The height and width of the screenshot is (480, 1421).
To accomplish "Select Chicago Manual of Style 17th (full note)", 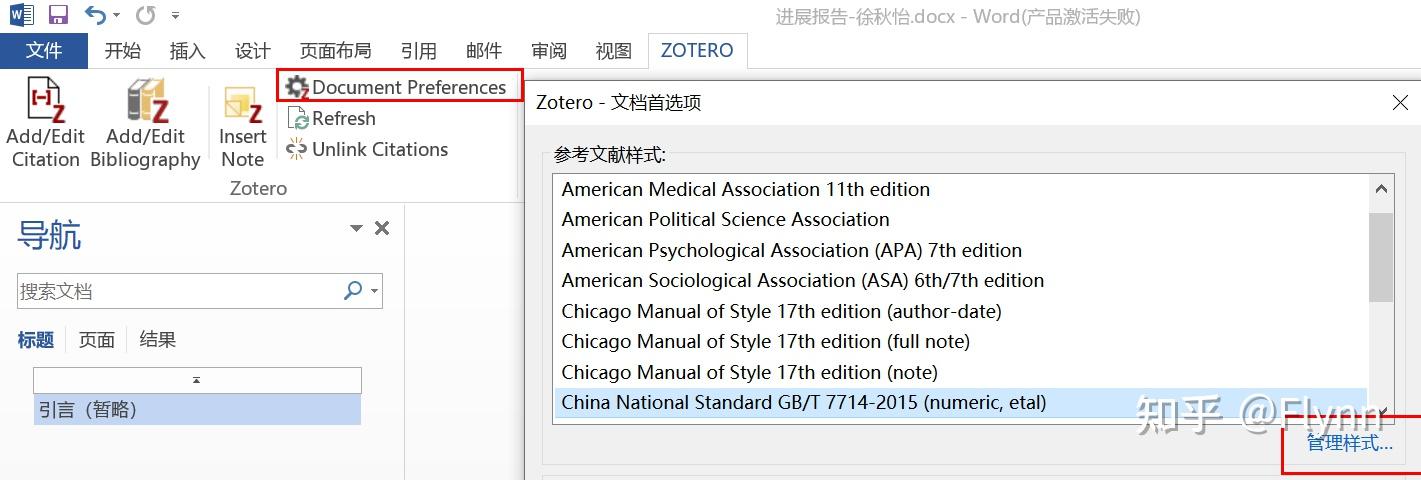I will (959, 341).
